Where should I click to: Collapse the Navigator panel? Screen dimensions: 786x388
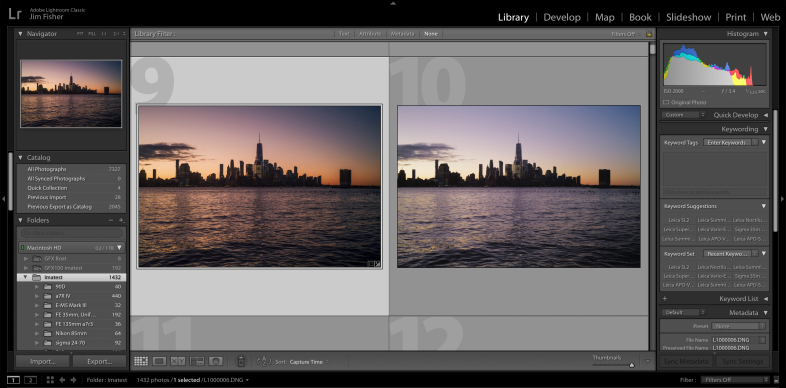pyautogui.click(x=21, y=34)
